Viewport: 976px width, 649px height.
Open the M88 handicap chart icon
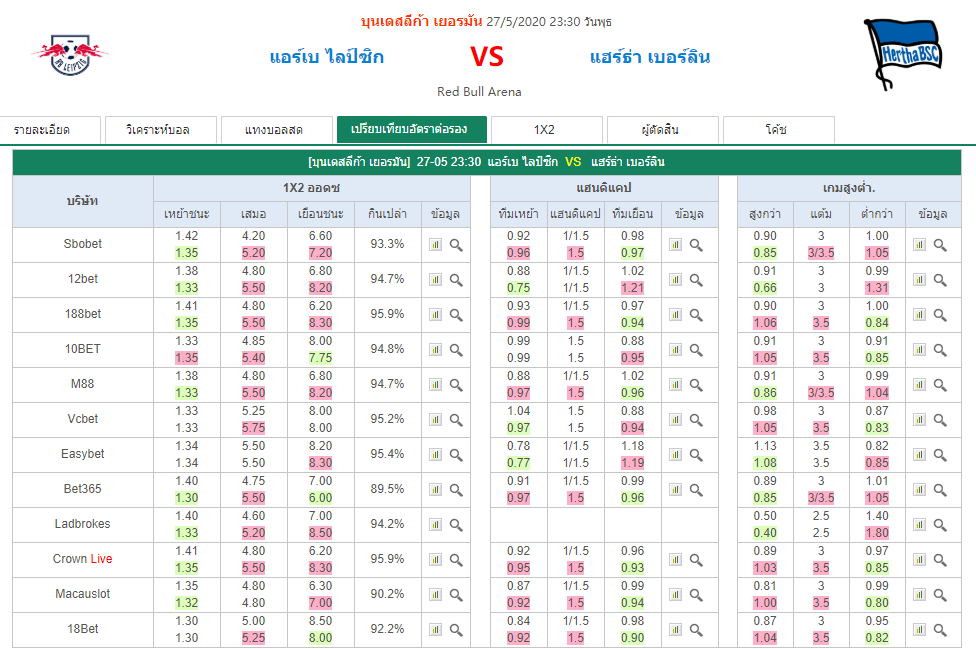point(675,385)
